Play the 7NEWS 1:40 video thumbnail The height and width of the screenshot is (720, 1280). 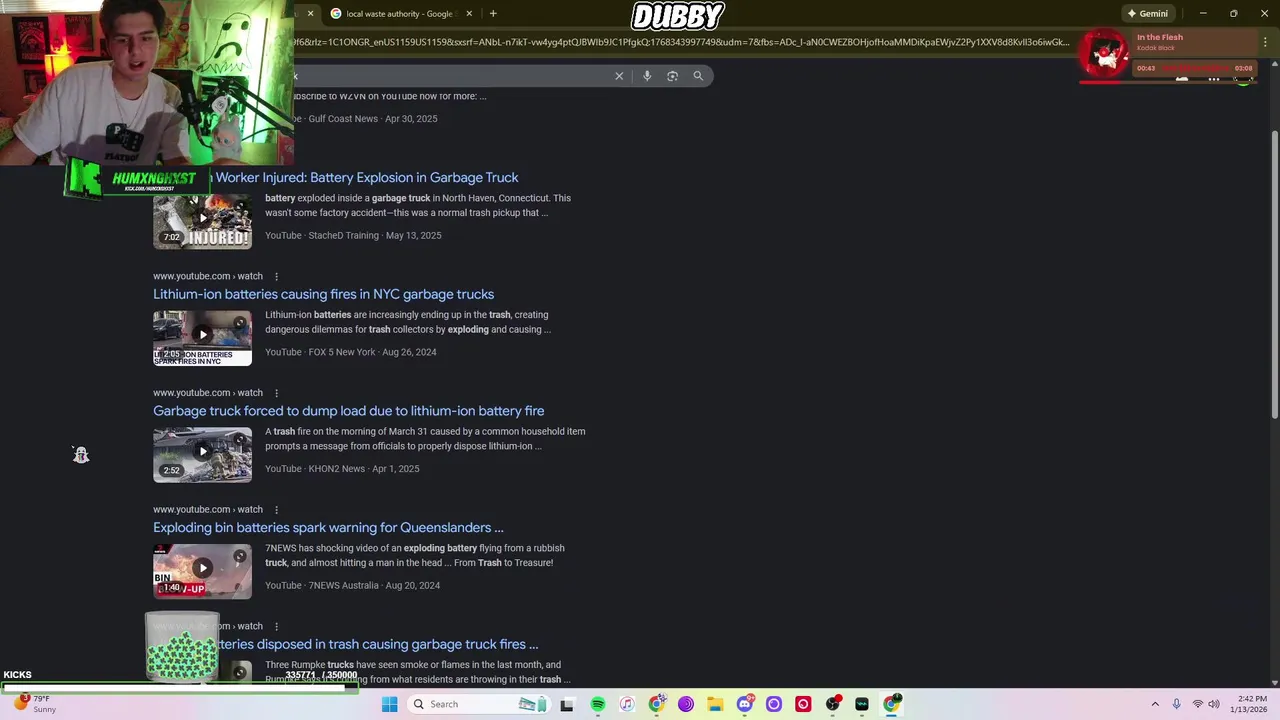tap(202, 571)
